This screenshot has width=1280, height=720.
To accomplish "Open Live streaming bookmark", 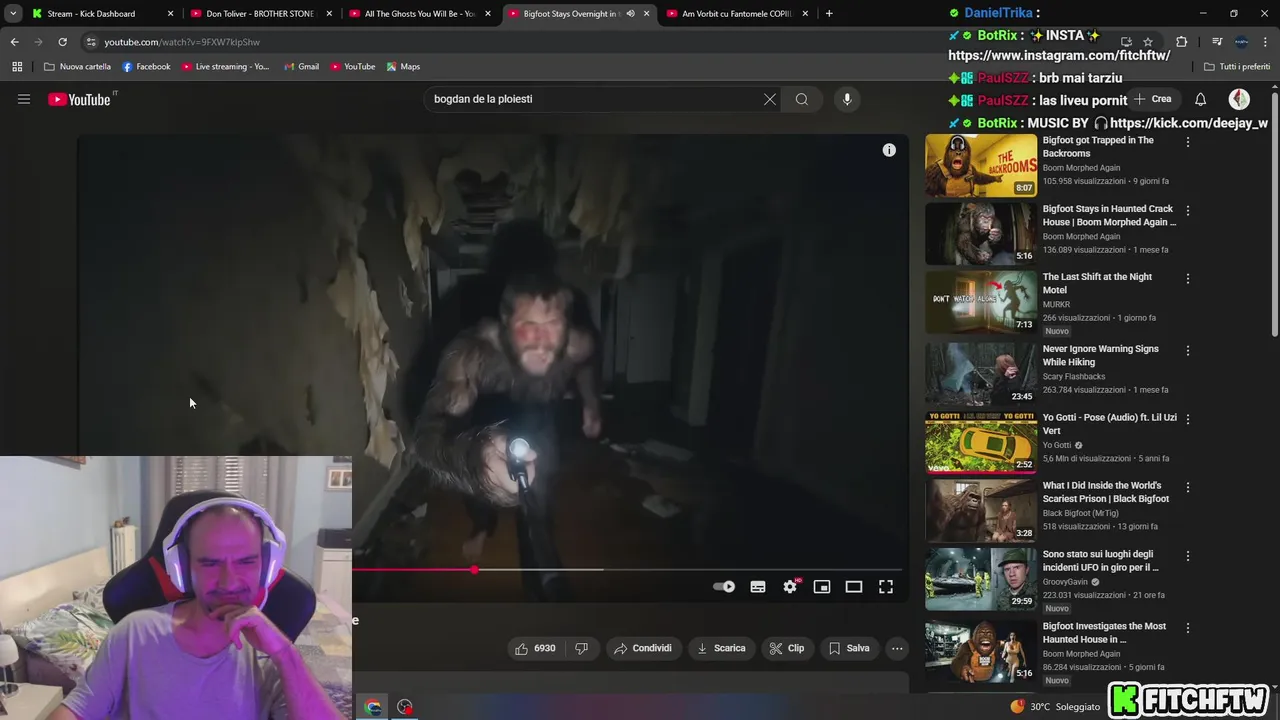I will pos(225,67).
